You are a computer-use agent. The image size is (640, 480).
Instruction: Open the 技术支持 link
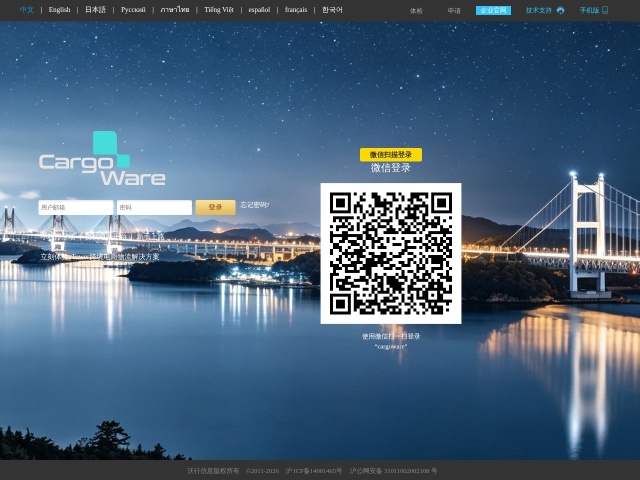click(538, 11)
